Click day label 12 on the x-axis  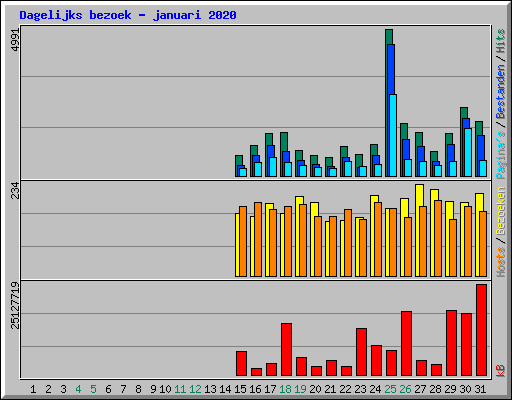point(195,389)
